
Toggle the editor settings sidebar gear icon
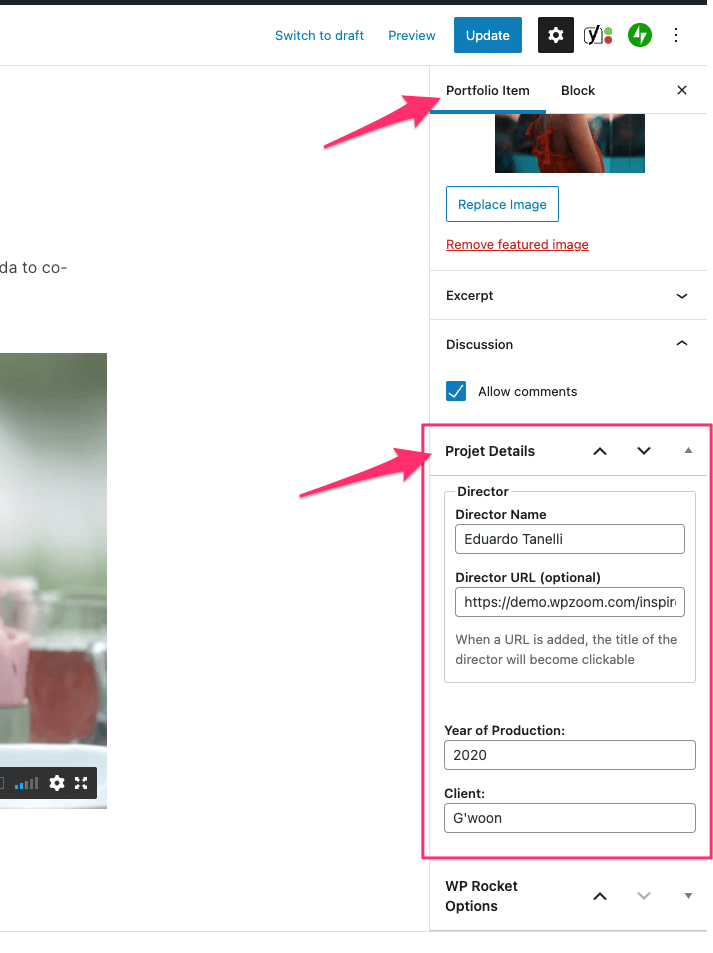click(556, 35)
